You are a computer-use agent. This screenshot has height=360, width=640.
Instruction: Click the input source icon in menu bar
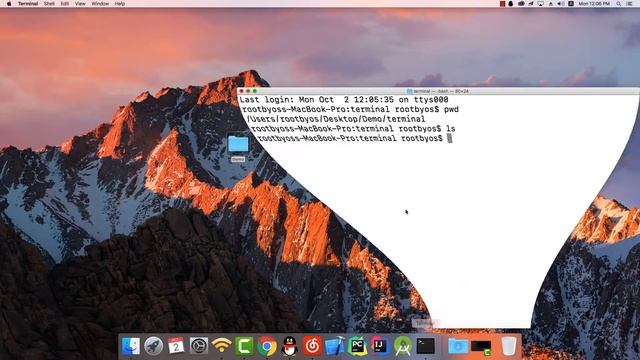pyautogui.click(x=571, y=4)
